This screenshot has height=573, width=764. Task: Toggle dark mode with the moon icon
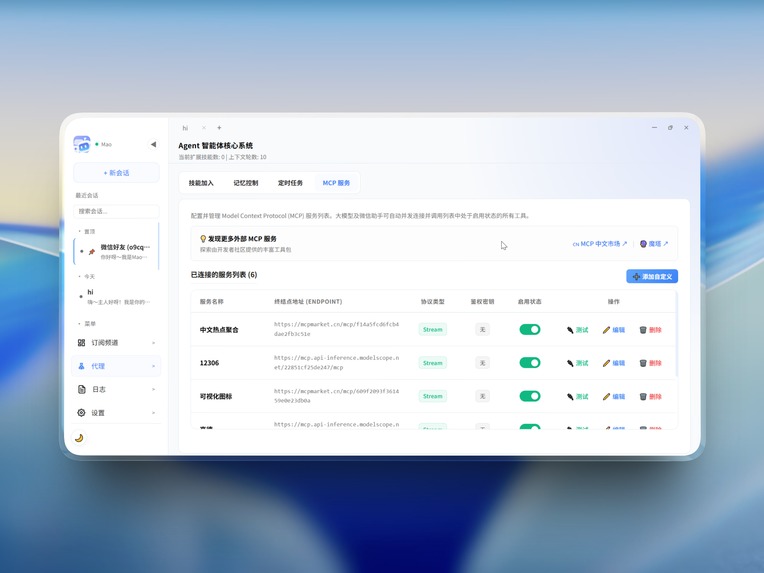[x=79, y=438]
